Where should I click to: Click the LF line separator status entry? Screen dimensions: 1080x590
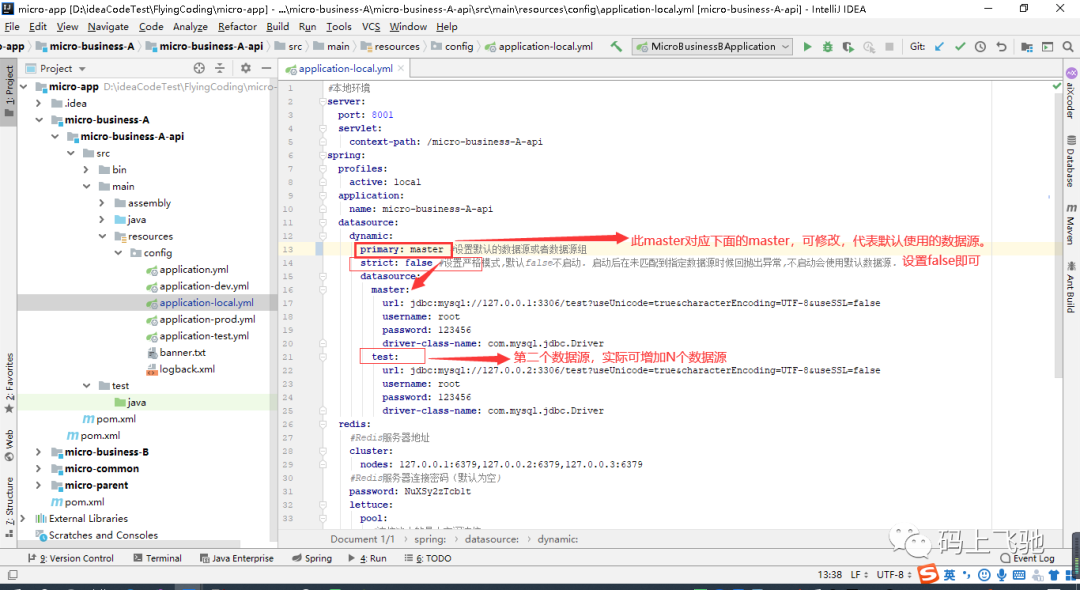tap(858, 574)
